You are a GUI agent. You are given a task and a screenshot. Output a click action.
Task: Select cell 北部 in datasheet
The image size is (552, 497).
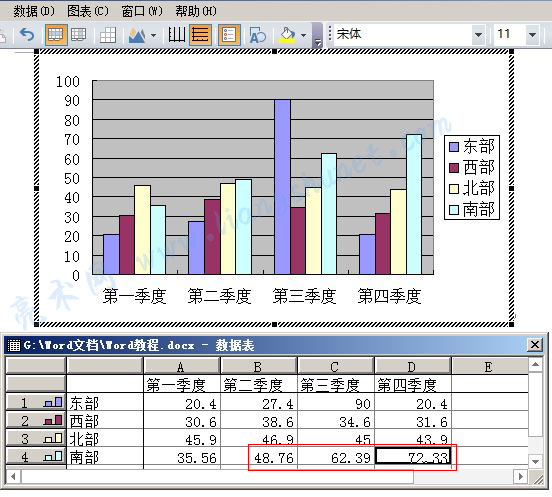(x=105, y=439)
